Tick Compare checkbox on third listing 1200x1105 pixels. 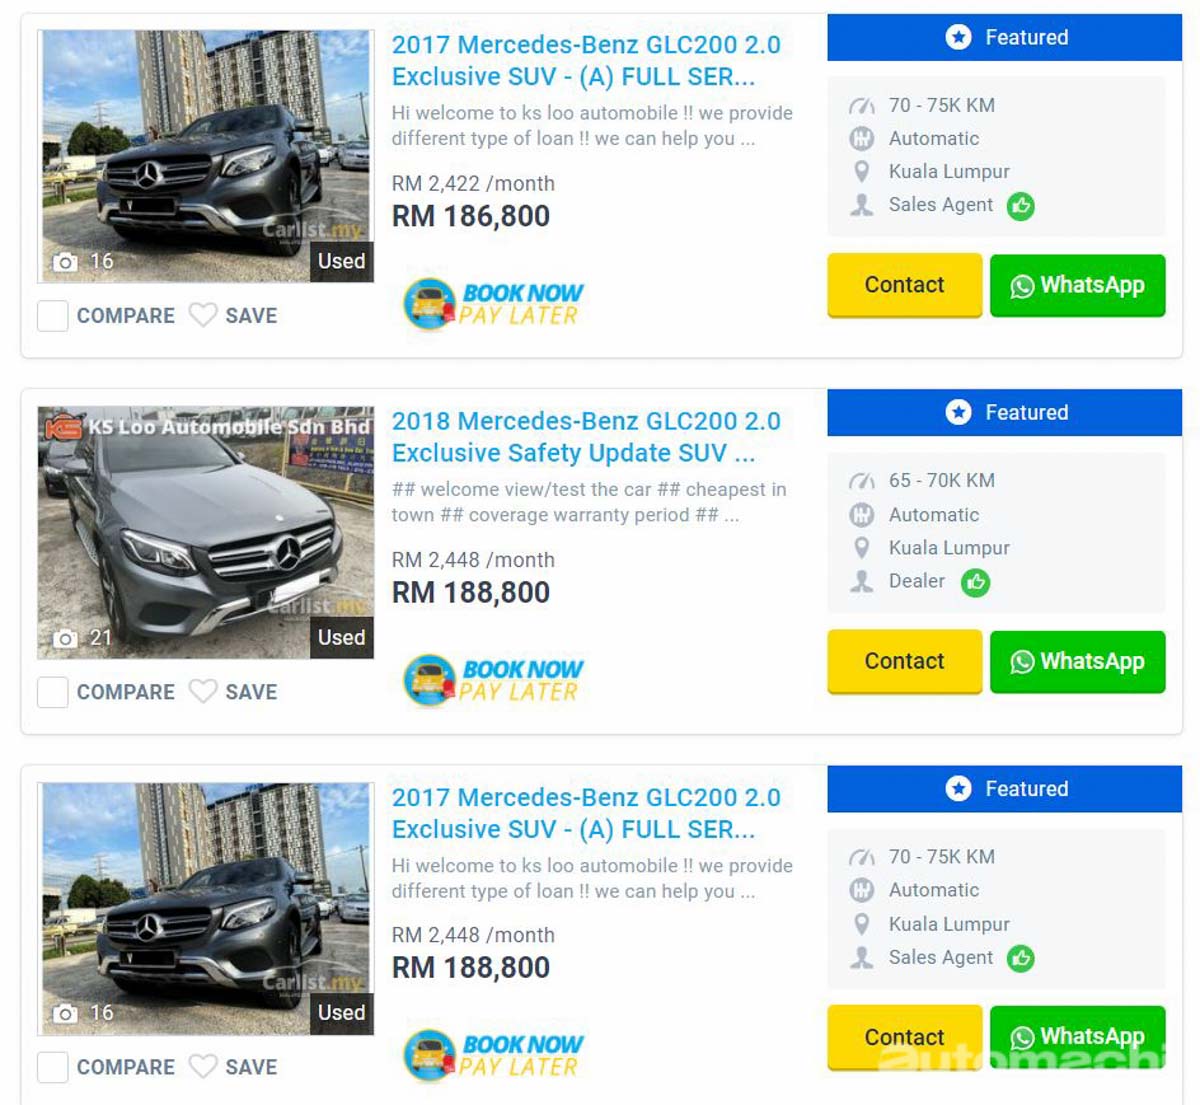click(x=53, y=1067)
